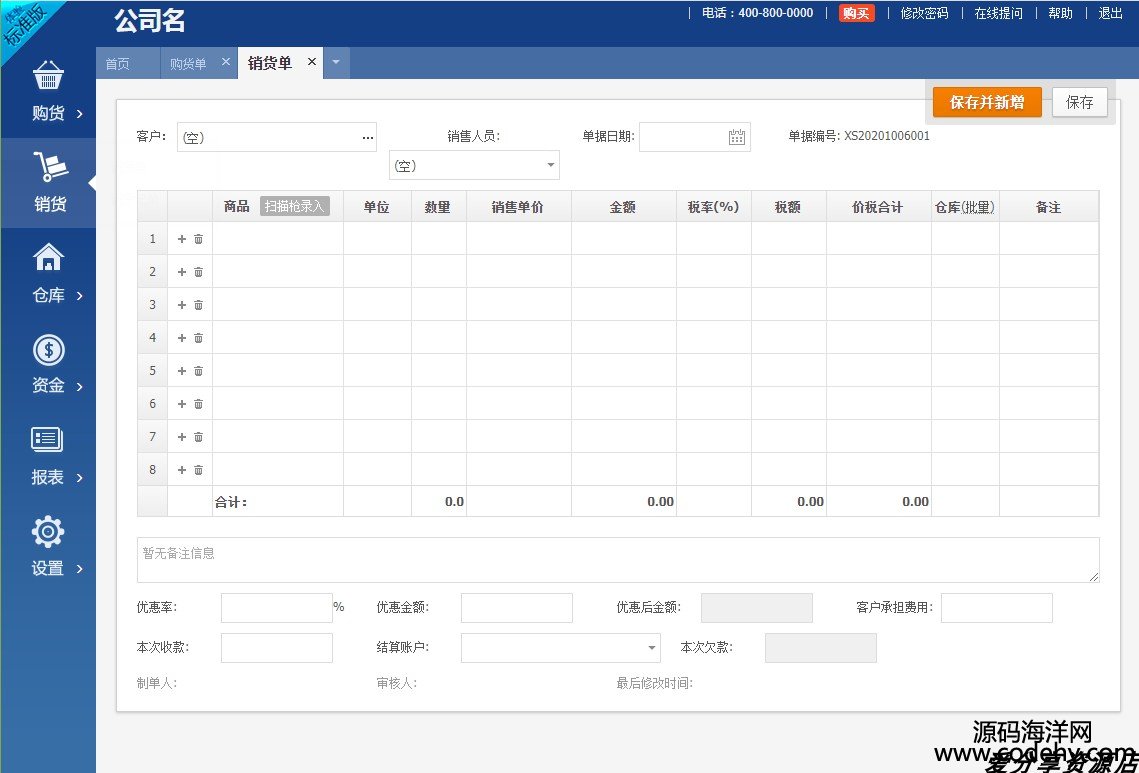The image size is (1139, 773).
Task: Switch to the 首页 tab
Action: 118,64
